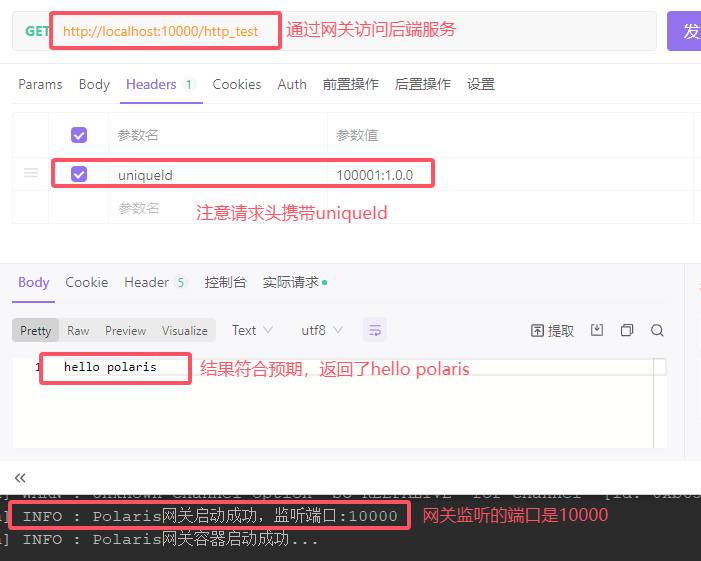
Task: Open the 前置操作 pre-request tab
Action: [x=350, y=85]
